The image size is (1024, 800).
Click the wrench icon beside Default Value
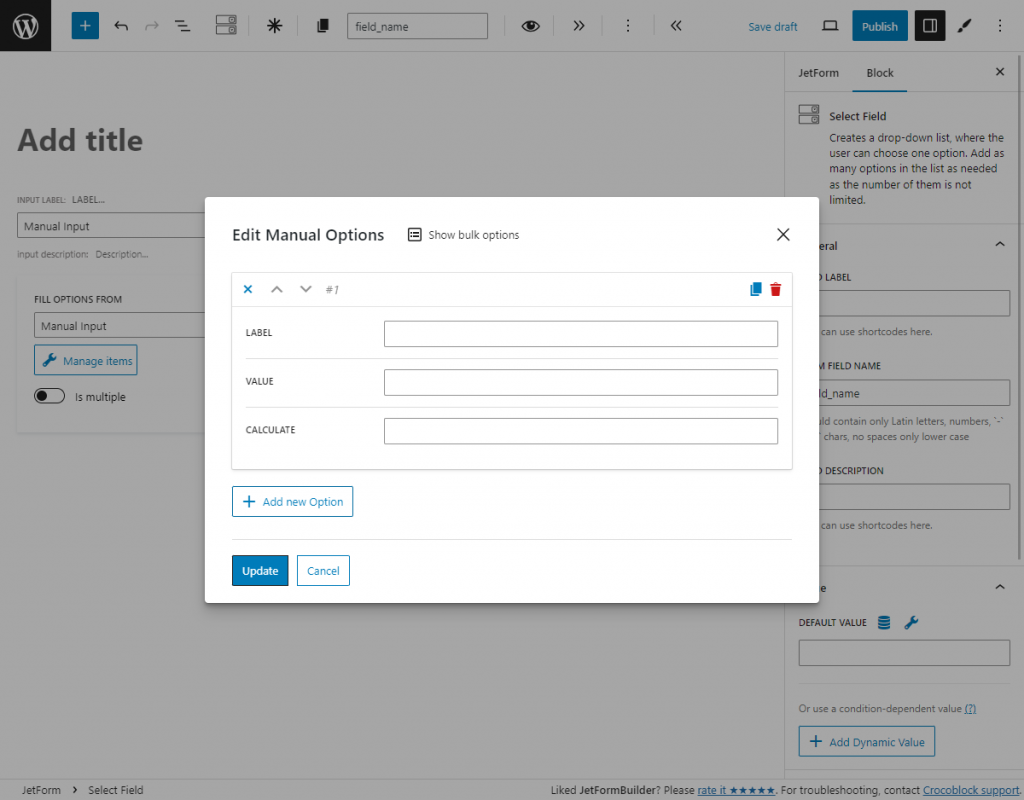tap(911, 622)
